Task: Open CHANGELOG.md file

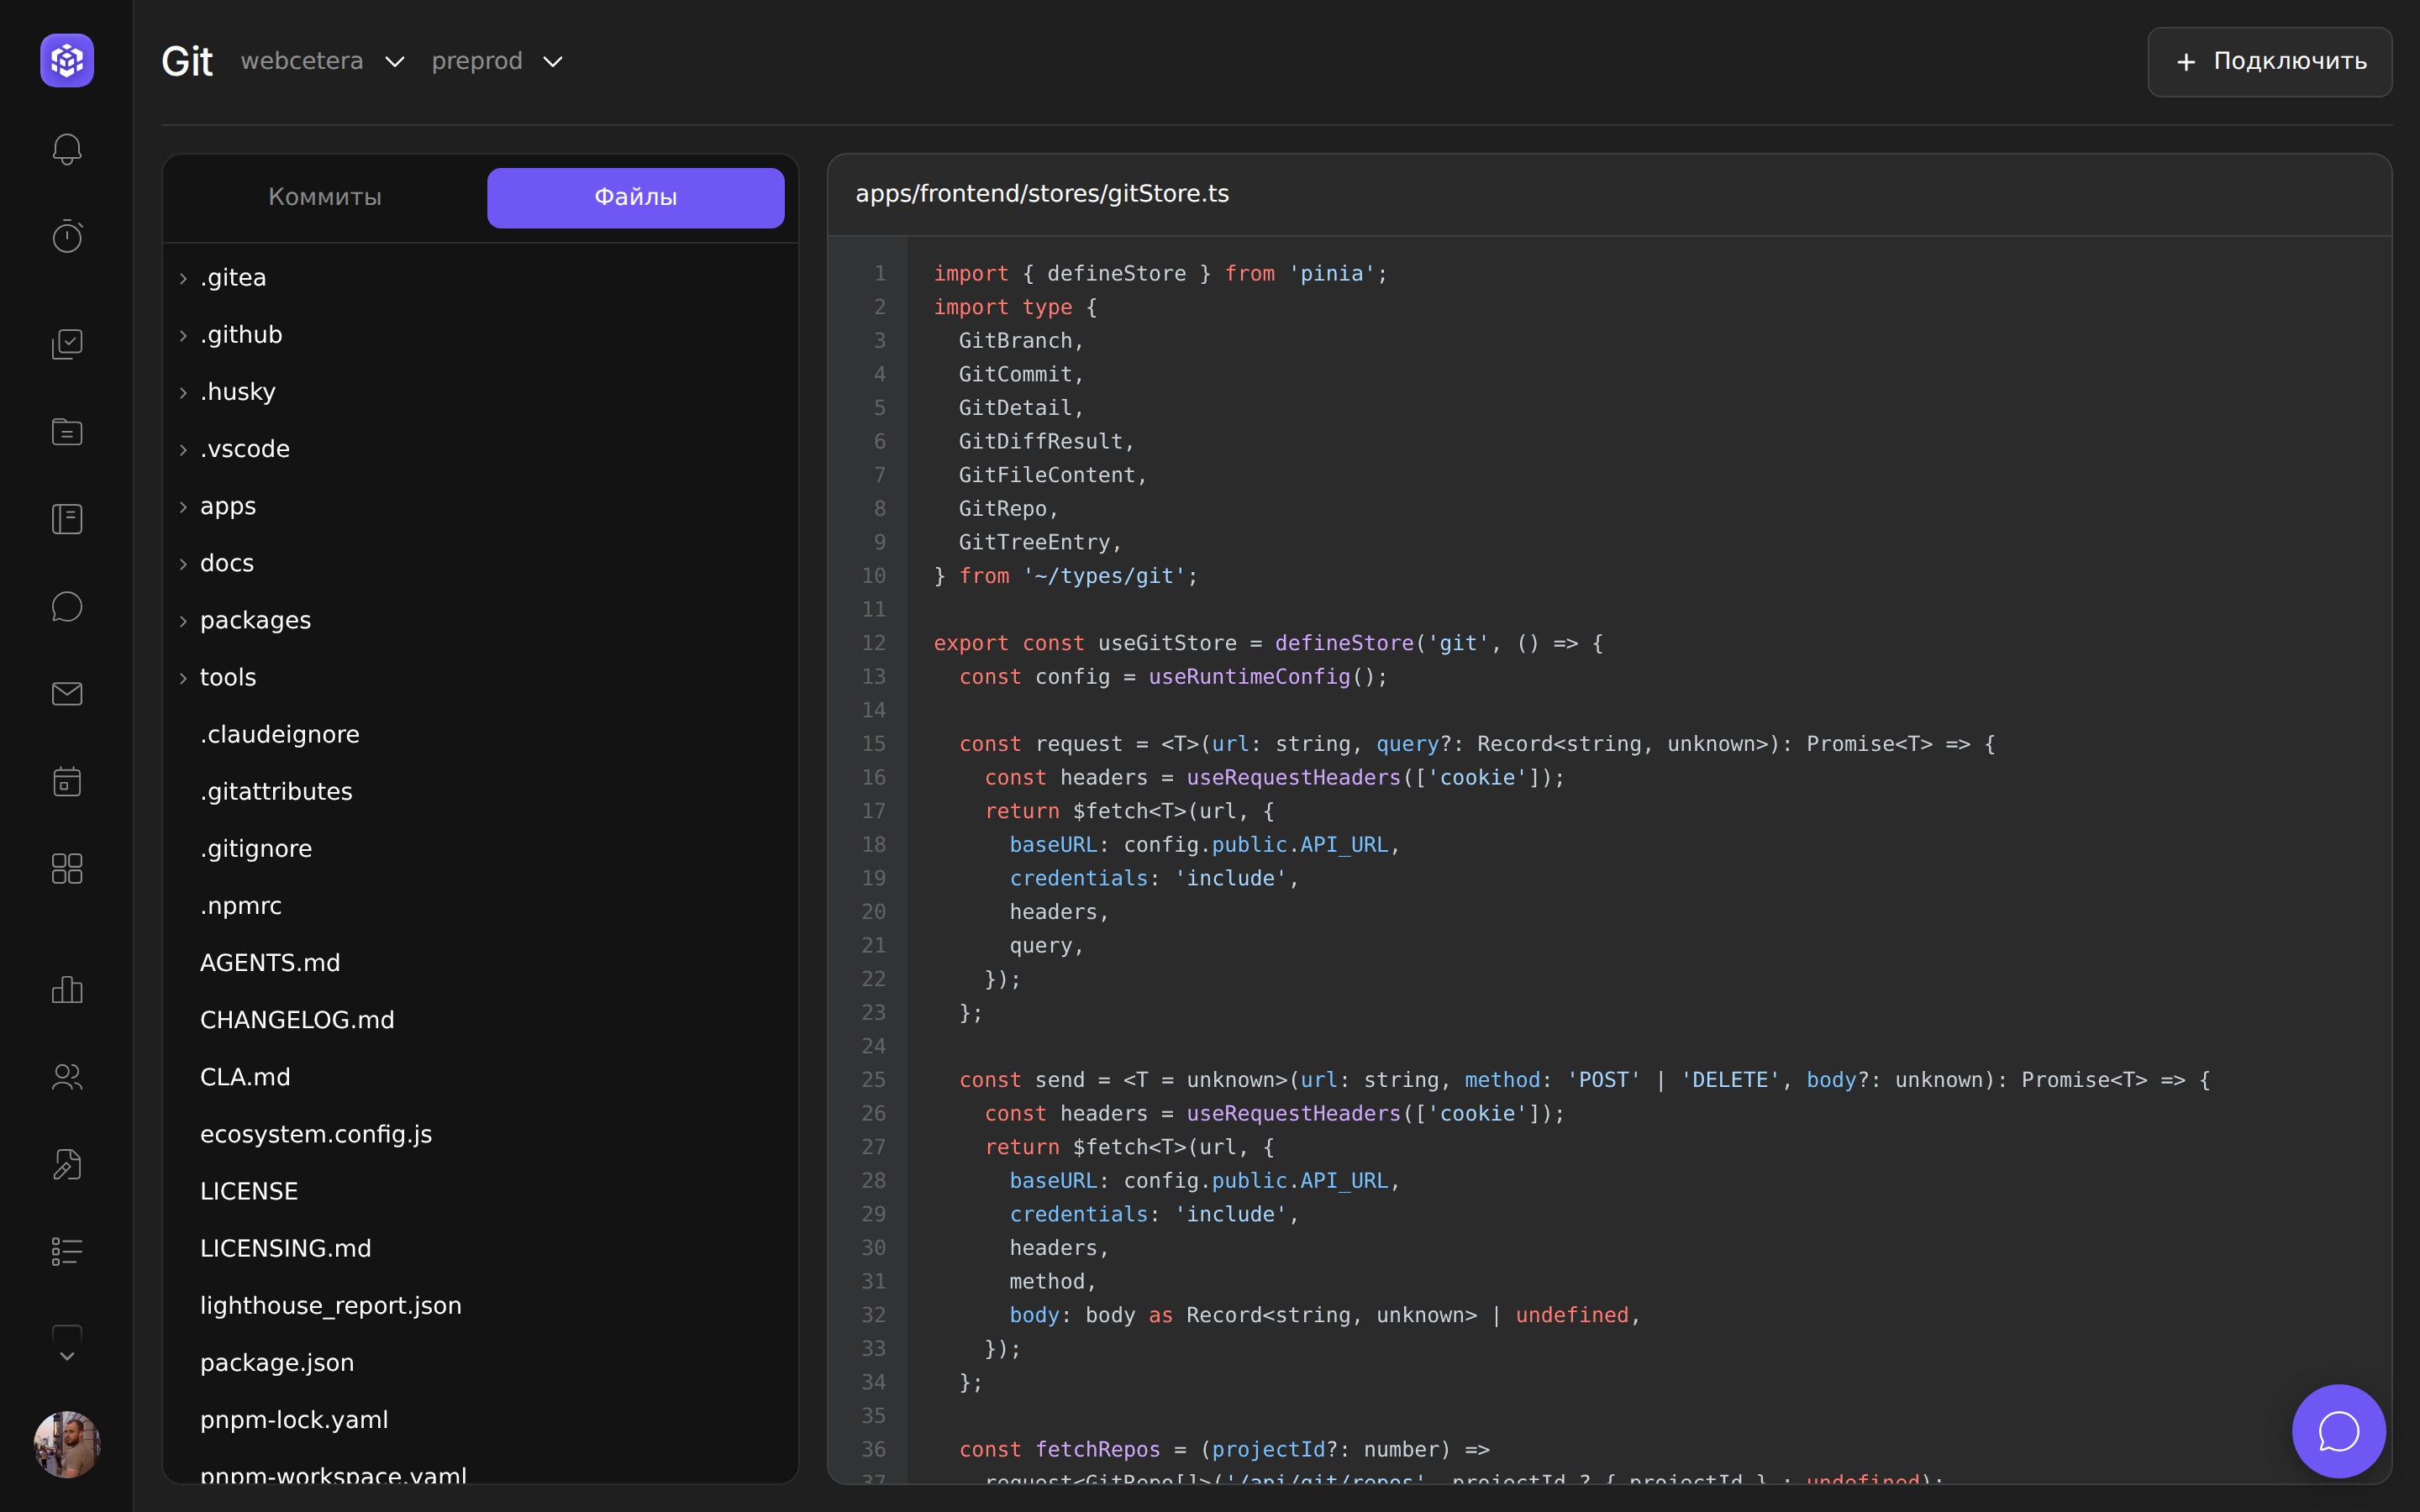Action: 480,1019
